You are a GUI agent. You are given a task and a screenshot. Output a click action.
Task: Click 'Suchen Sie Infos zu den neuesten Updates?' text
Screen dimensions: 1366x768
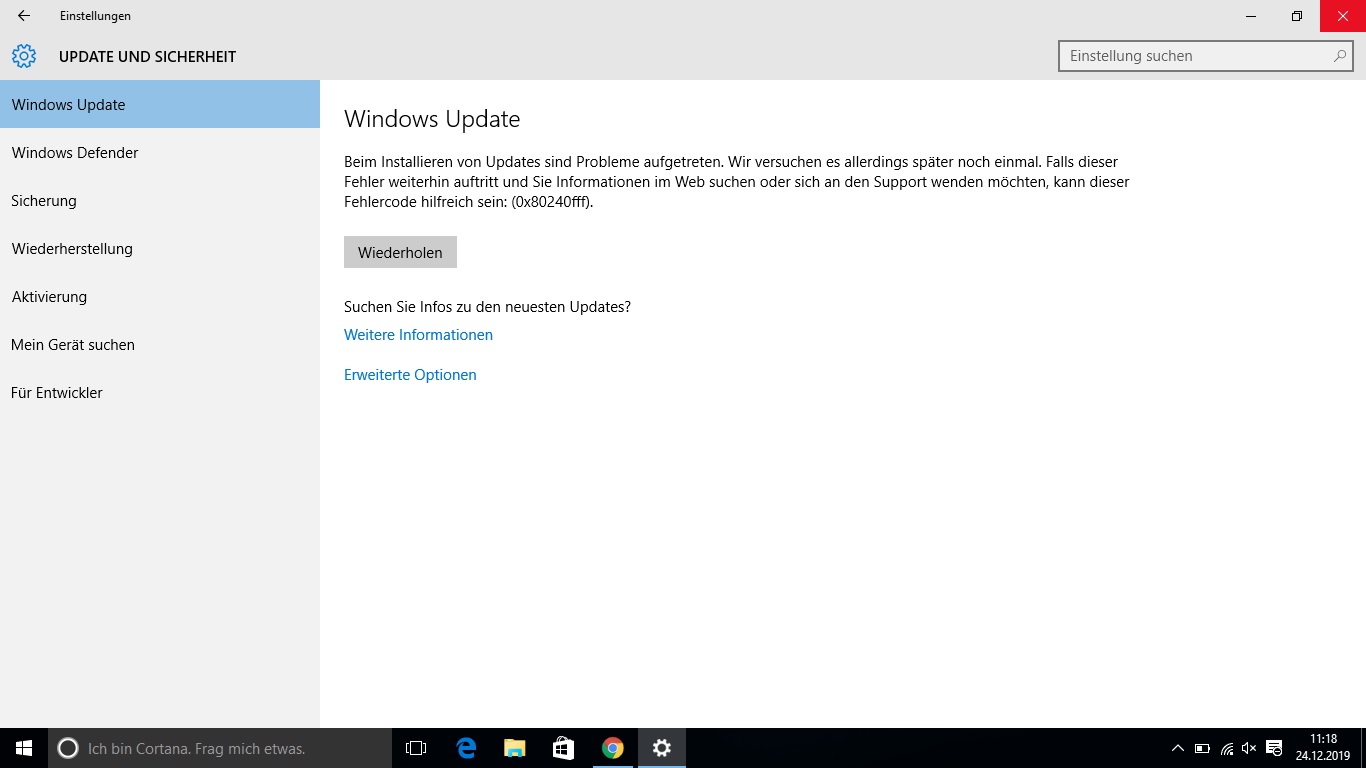[487, 307]
